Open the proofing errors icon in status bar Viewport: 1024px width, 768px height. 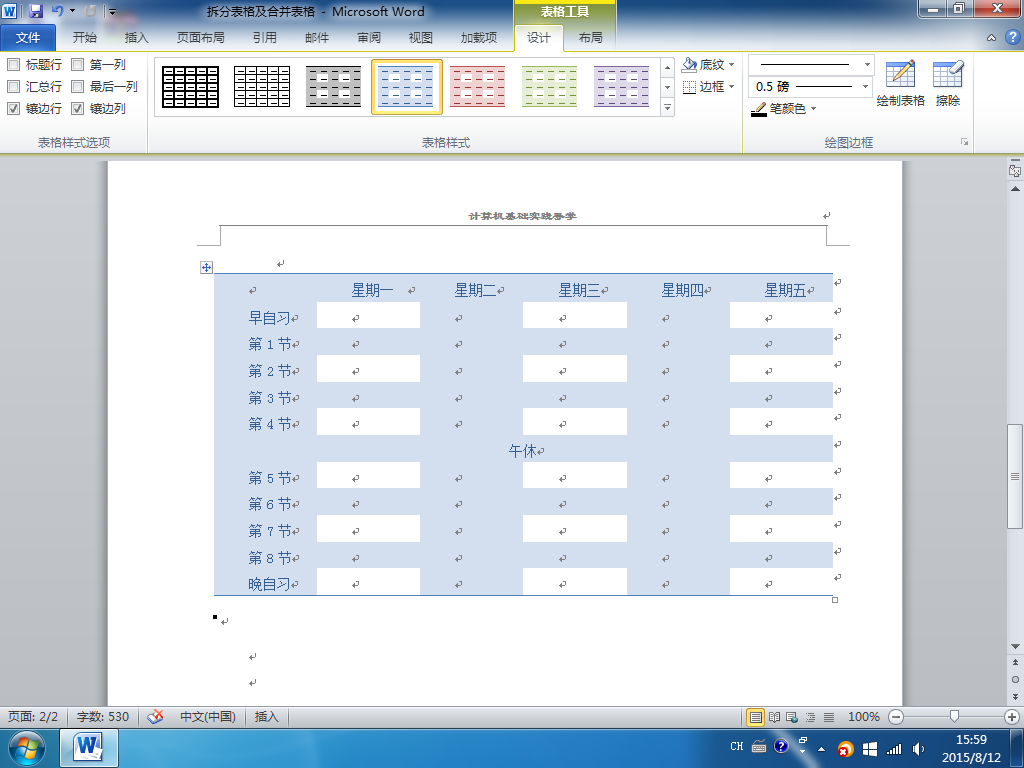155,716
